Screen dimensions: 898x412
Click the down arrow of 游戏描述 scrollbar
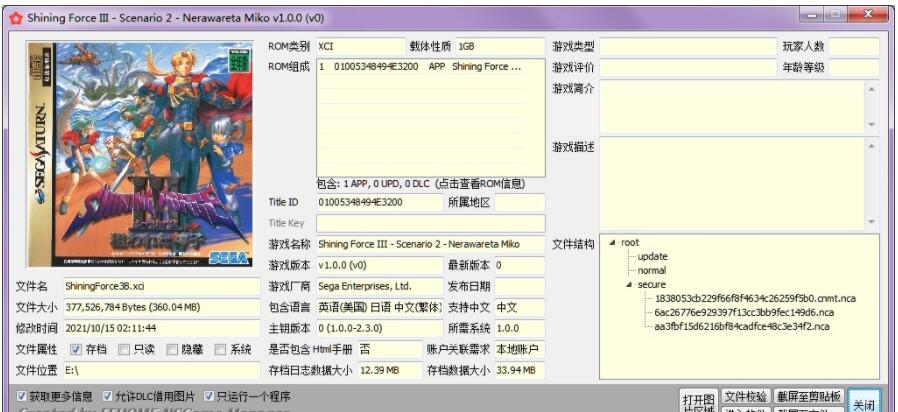pos(872,222)
